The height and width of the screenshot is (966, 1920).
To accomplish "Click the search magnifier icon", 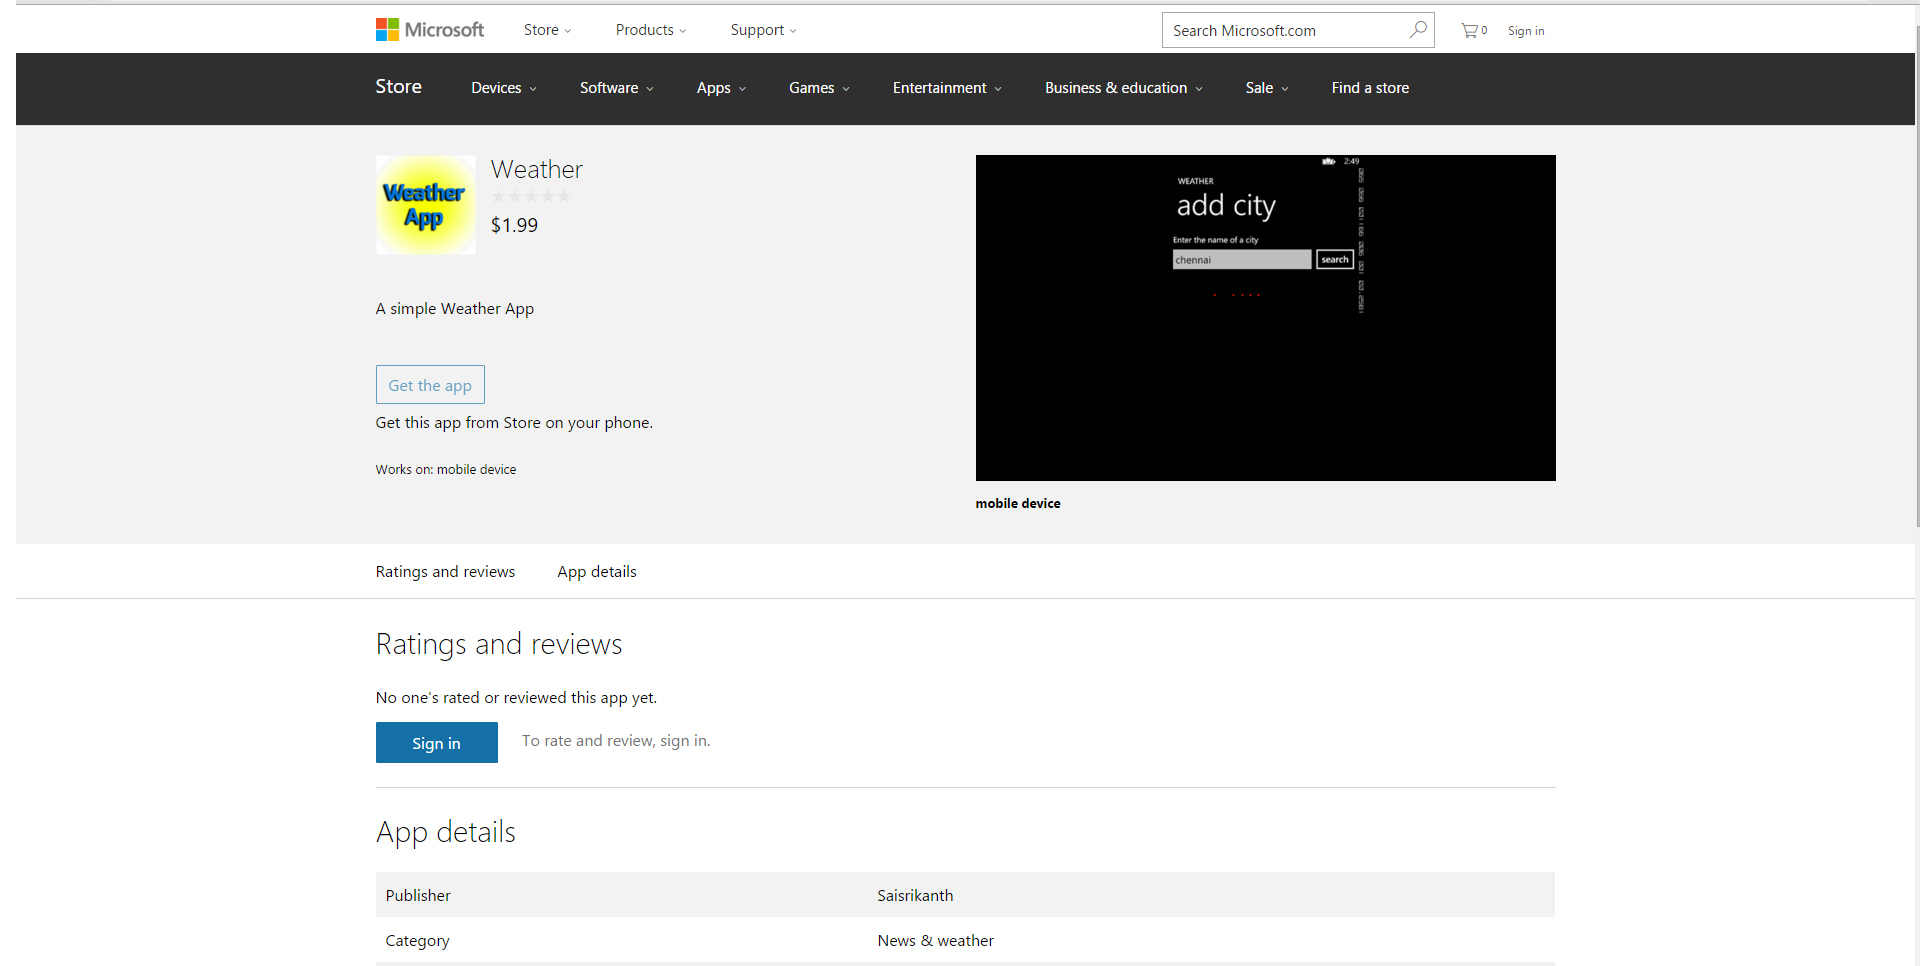I will [x=1418, y=30].
